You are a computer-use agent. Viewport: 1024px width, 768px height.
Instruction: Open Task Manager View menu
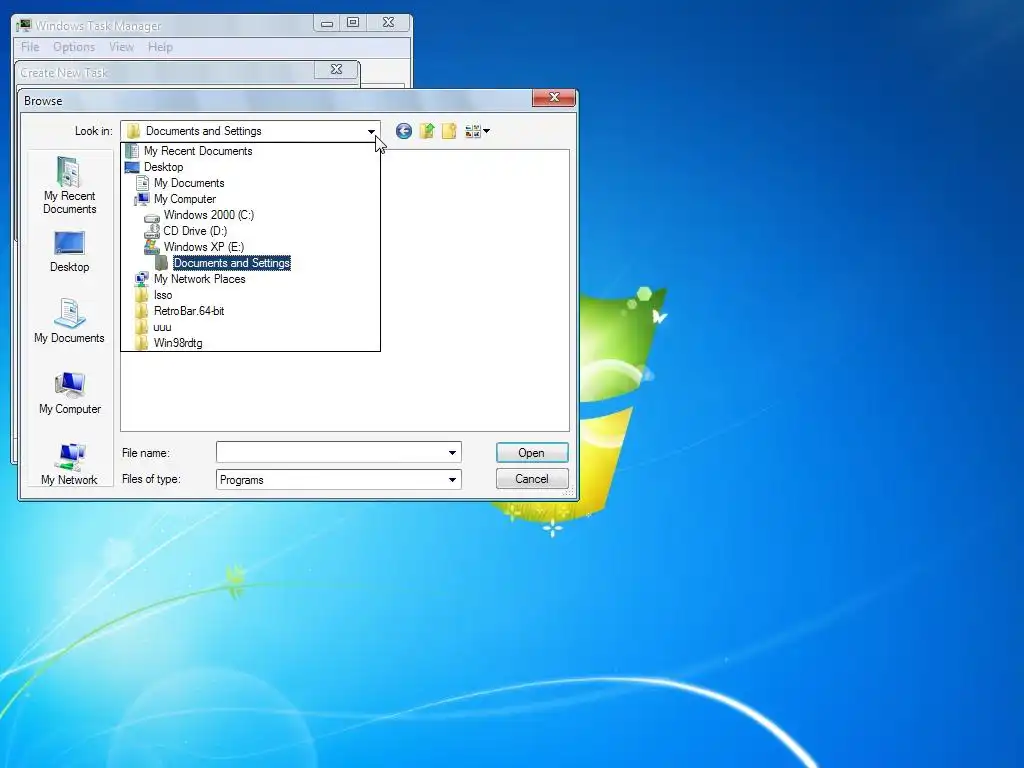tap(121, 47)
